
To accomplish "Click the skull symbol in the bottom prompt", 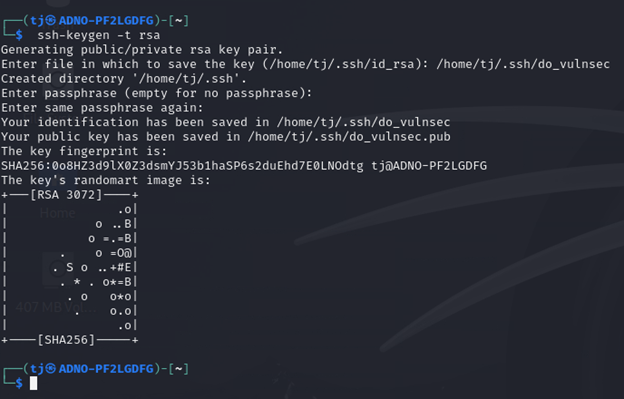I will pos(51,369).
